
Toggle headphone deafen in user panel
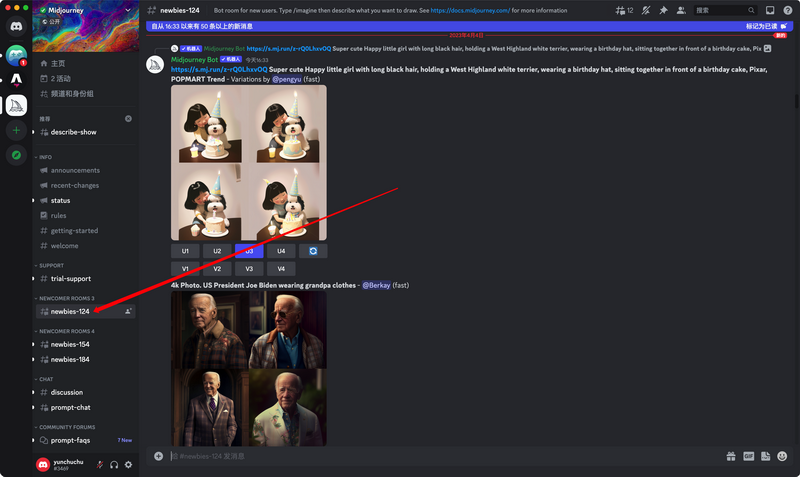pos(114,464)
